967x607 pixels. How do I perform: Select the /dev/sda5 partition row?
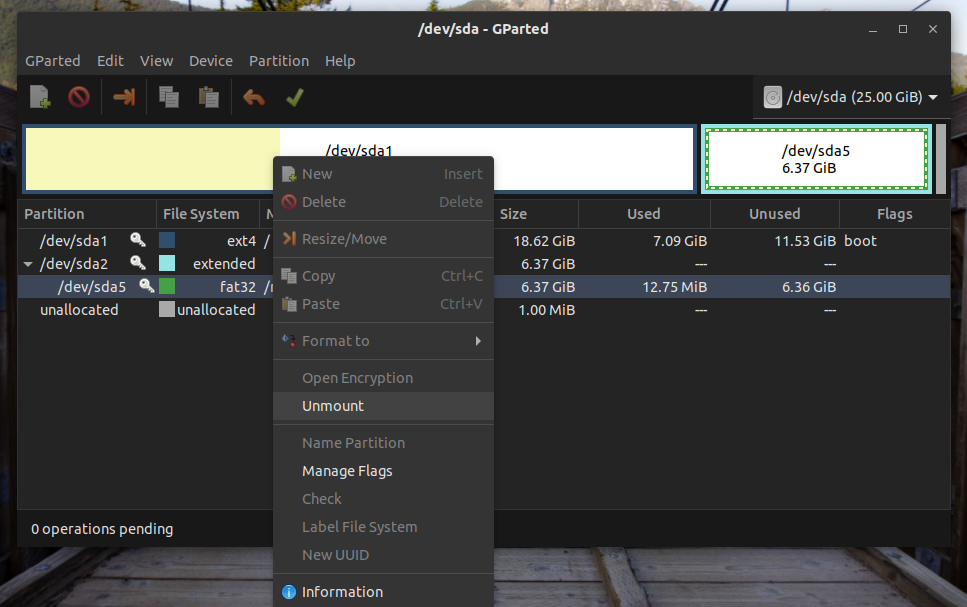pos(484,287)
